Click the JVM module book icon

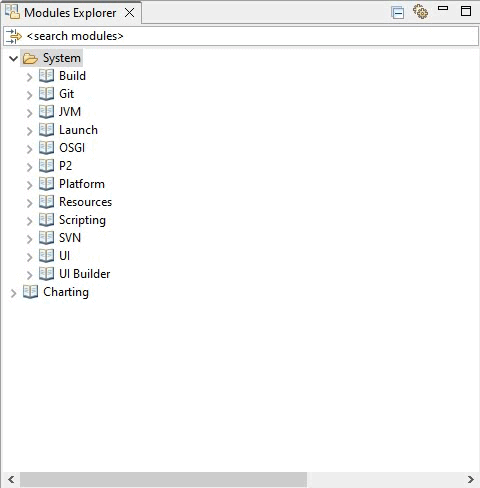[x=46, y=112]
